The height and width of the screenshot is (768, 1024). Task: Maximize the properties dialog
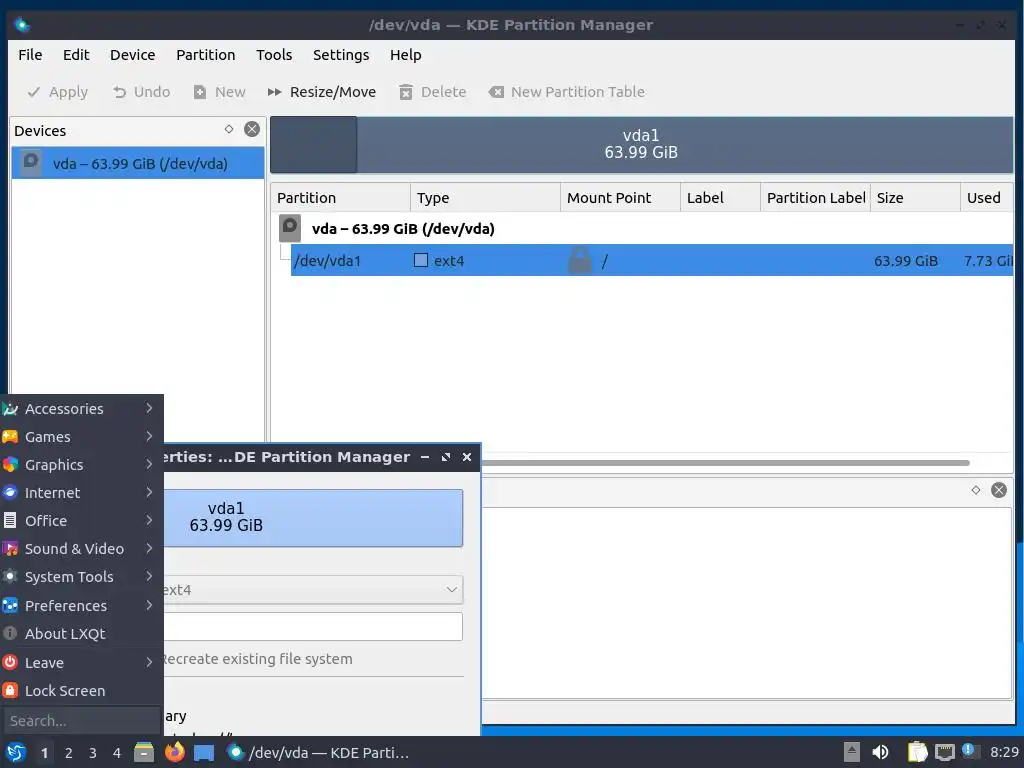coord(445,457)
